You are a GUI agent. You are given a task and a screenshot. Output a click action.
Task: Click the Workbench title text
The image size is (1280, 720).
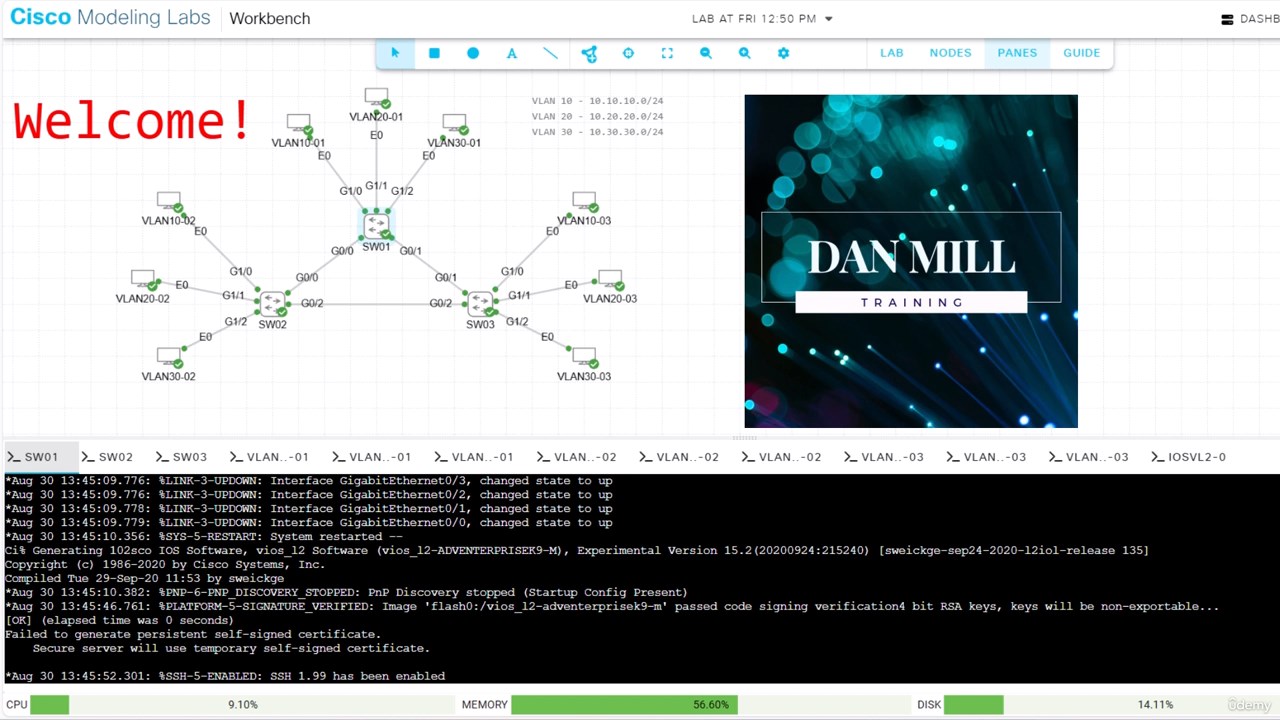coord(270,19)
